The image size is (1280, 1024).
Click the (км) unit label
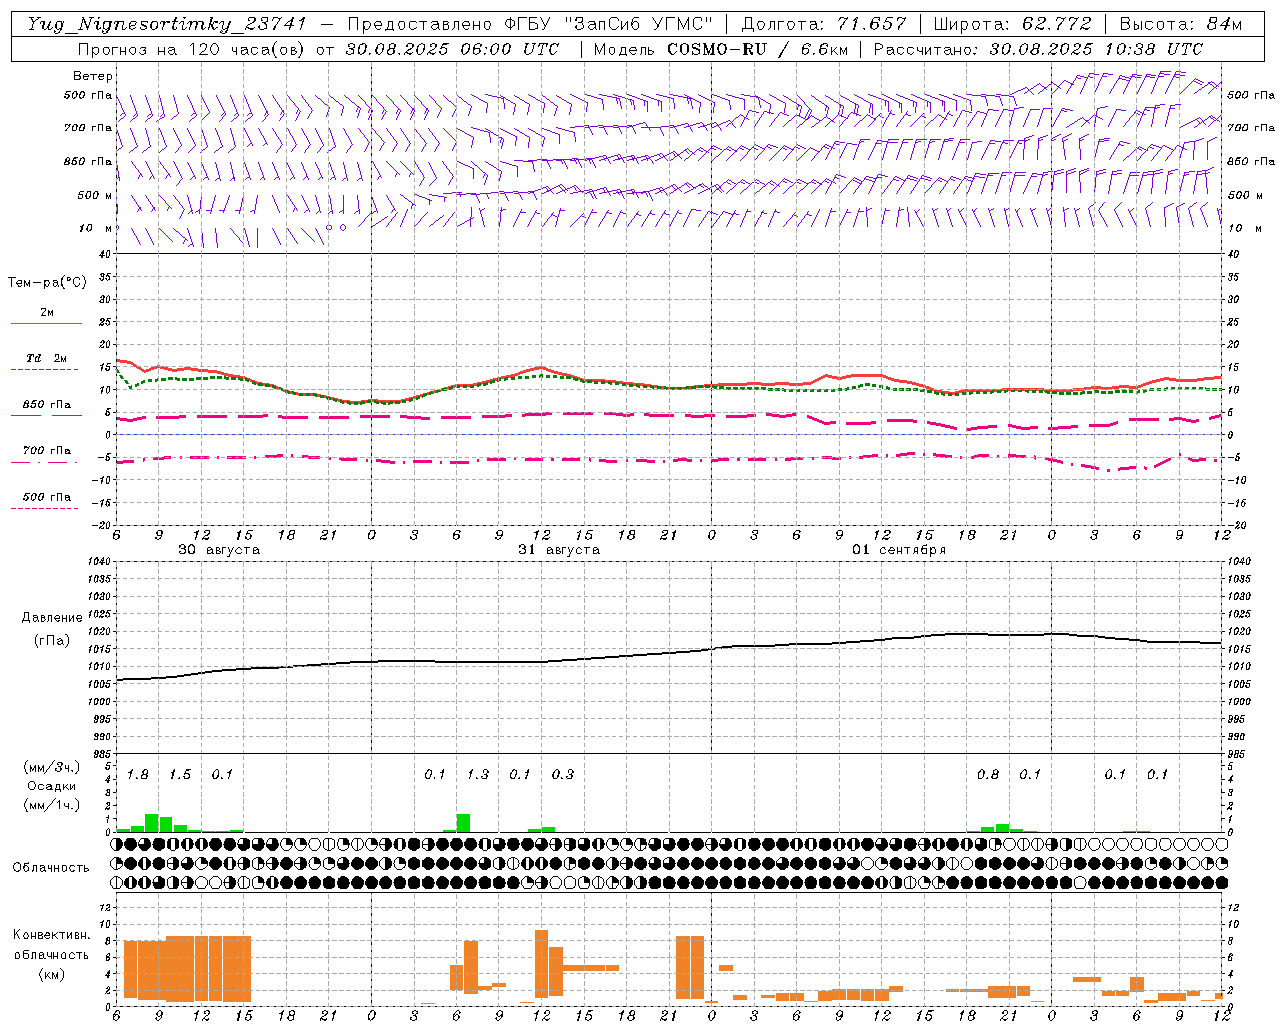point(52,974)
